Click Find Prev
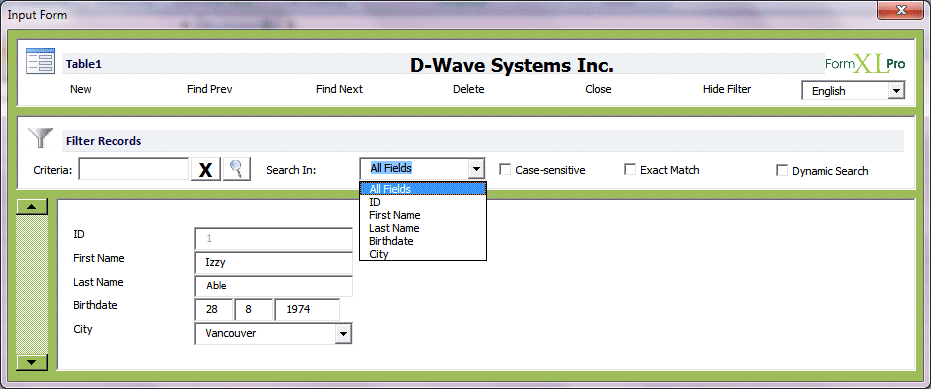This screenshot has width=931, height=389. [x=210, y=89]
